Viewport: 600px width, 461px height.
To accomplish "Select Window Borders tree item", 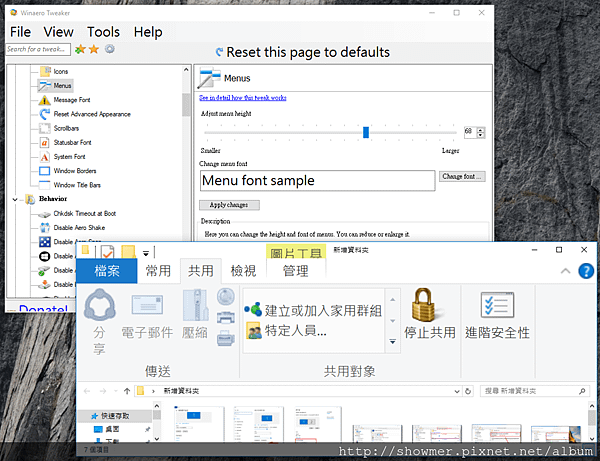I will 75,171.
